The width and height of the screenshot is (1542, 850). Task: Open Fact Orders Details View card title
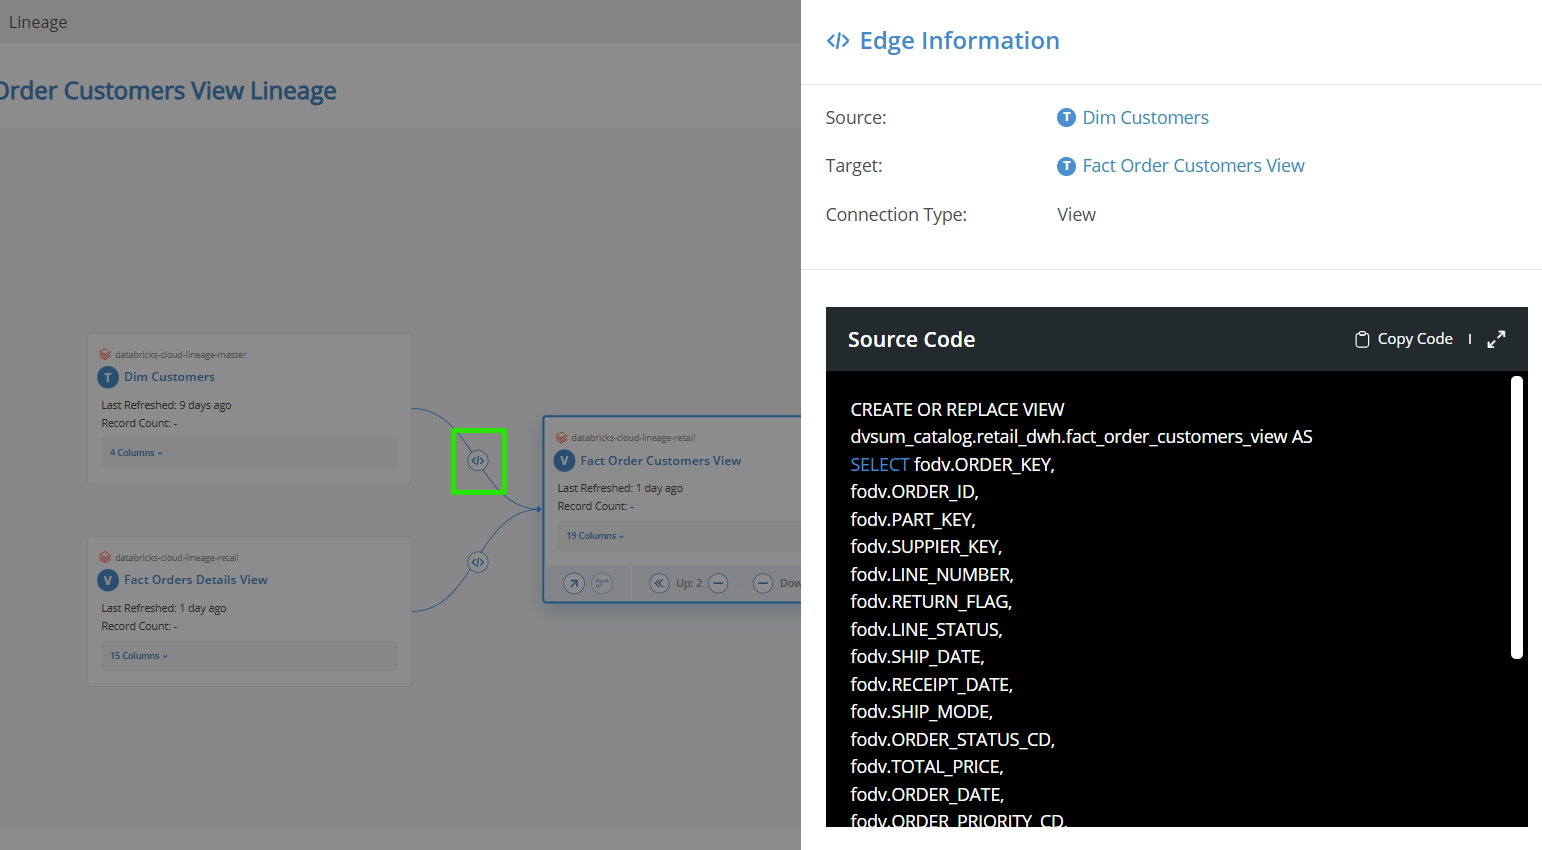[196, 580]
